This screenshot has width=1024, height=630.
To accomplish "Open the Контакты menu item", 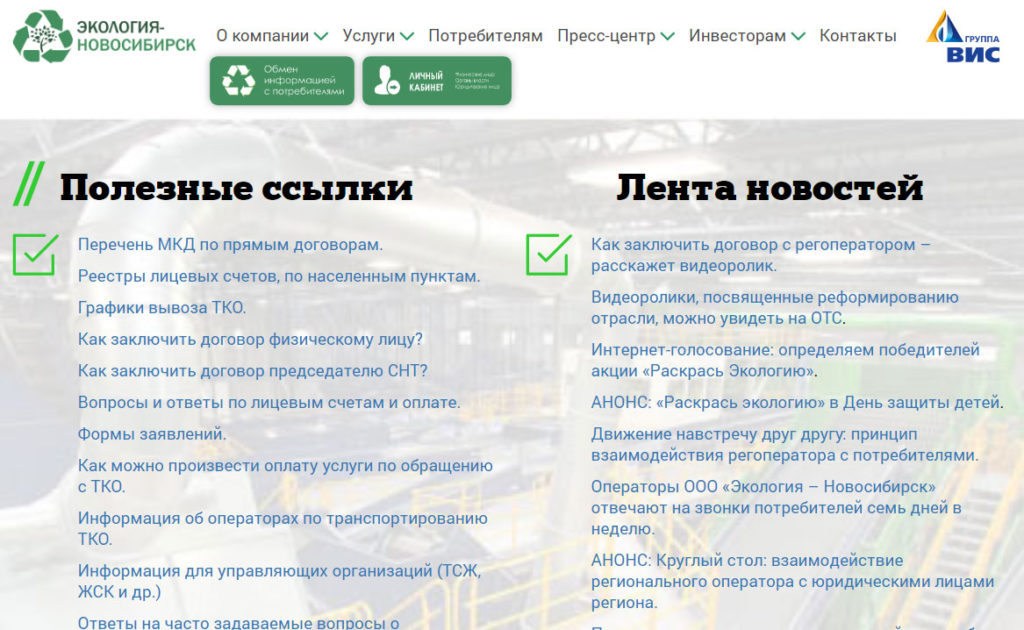I will 857,36.
